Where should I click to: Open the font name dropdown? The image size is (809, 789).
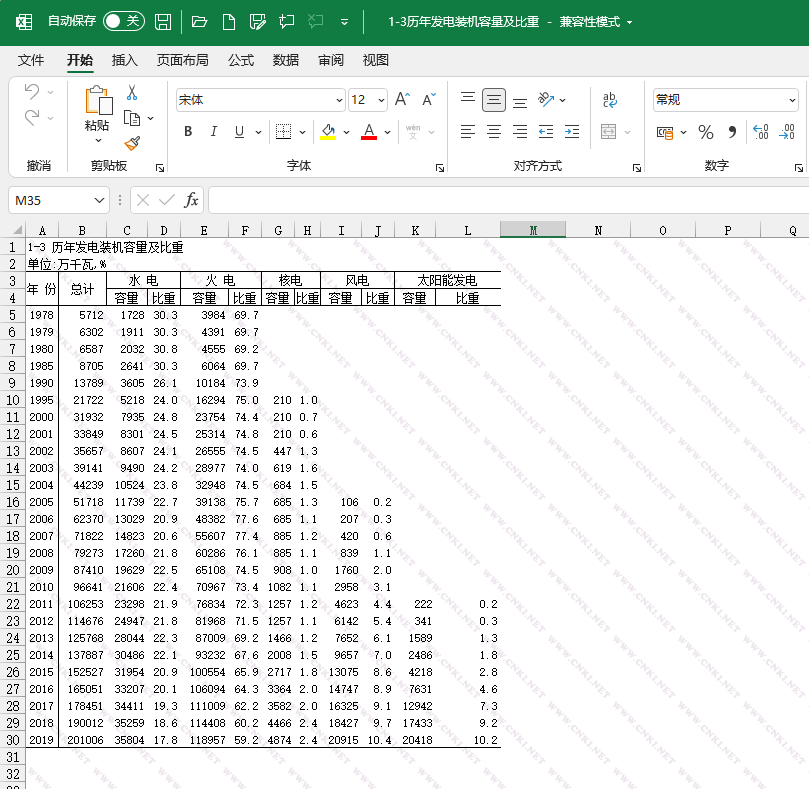click(339, 100)
